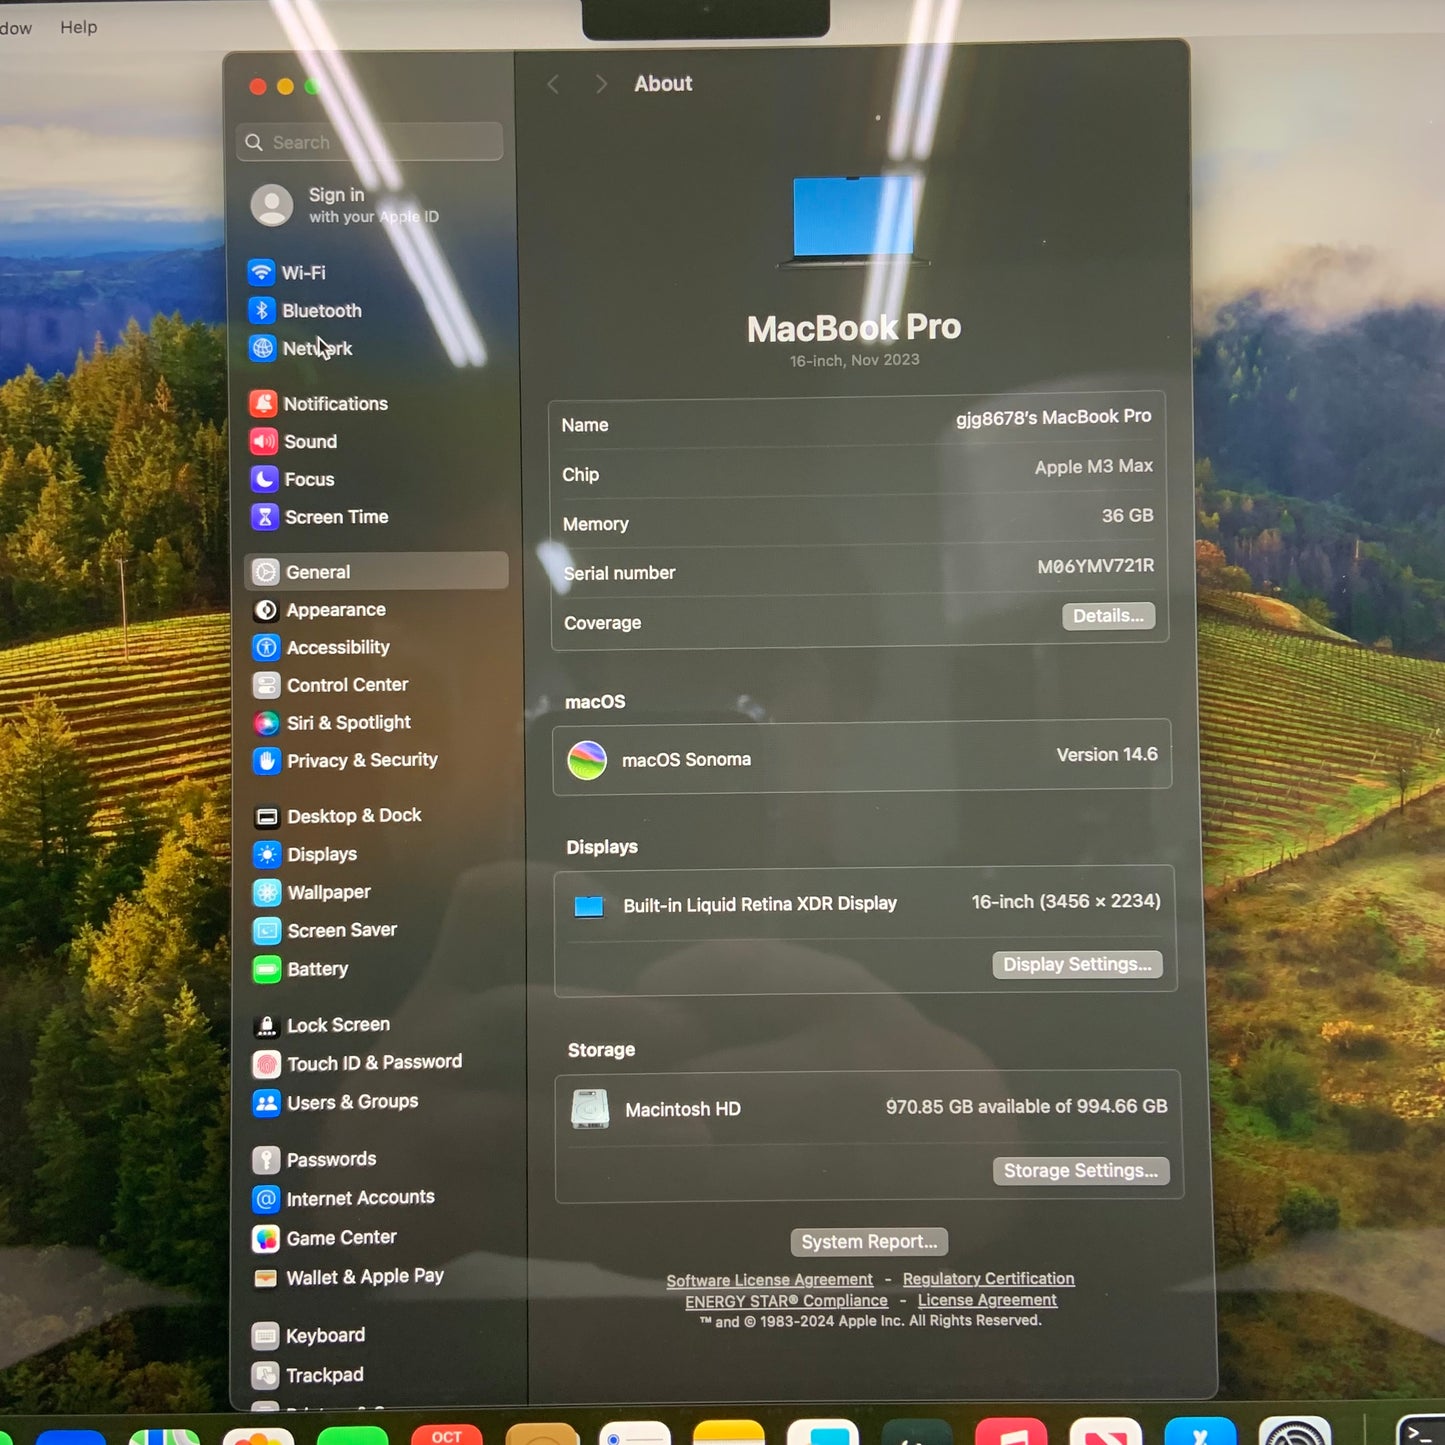The image size is (1445, 1445).
Task: Open System Report
Action: coord(869,1242)
